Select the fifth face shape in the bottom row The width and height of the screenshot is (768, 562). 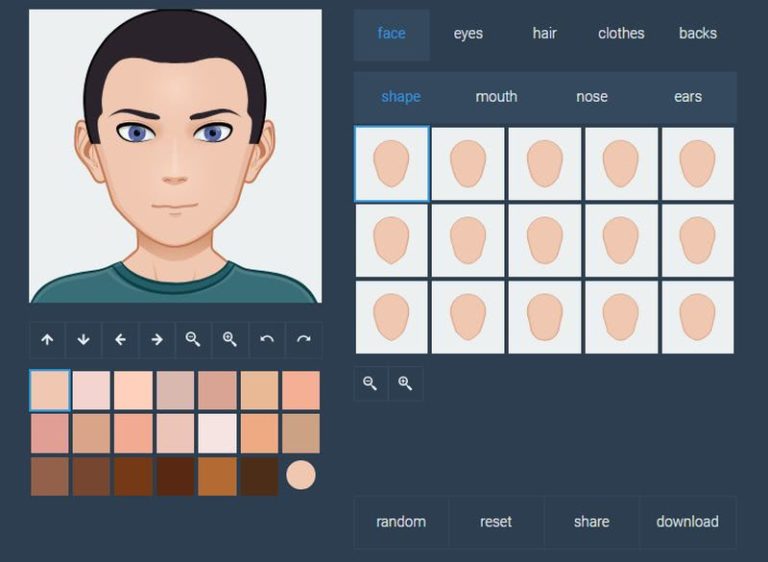pos(697,318)
